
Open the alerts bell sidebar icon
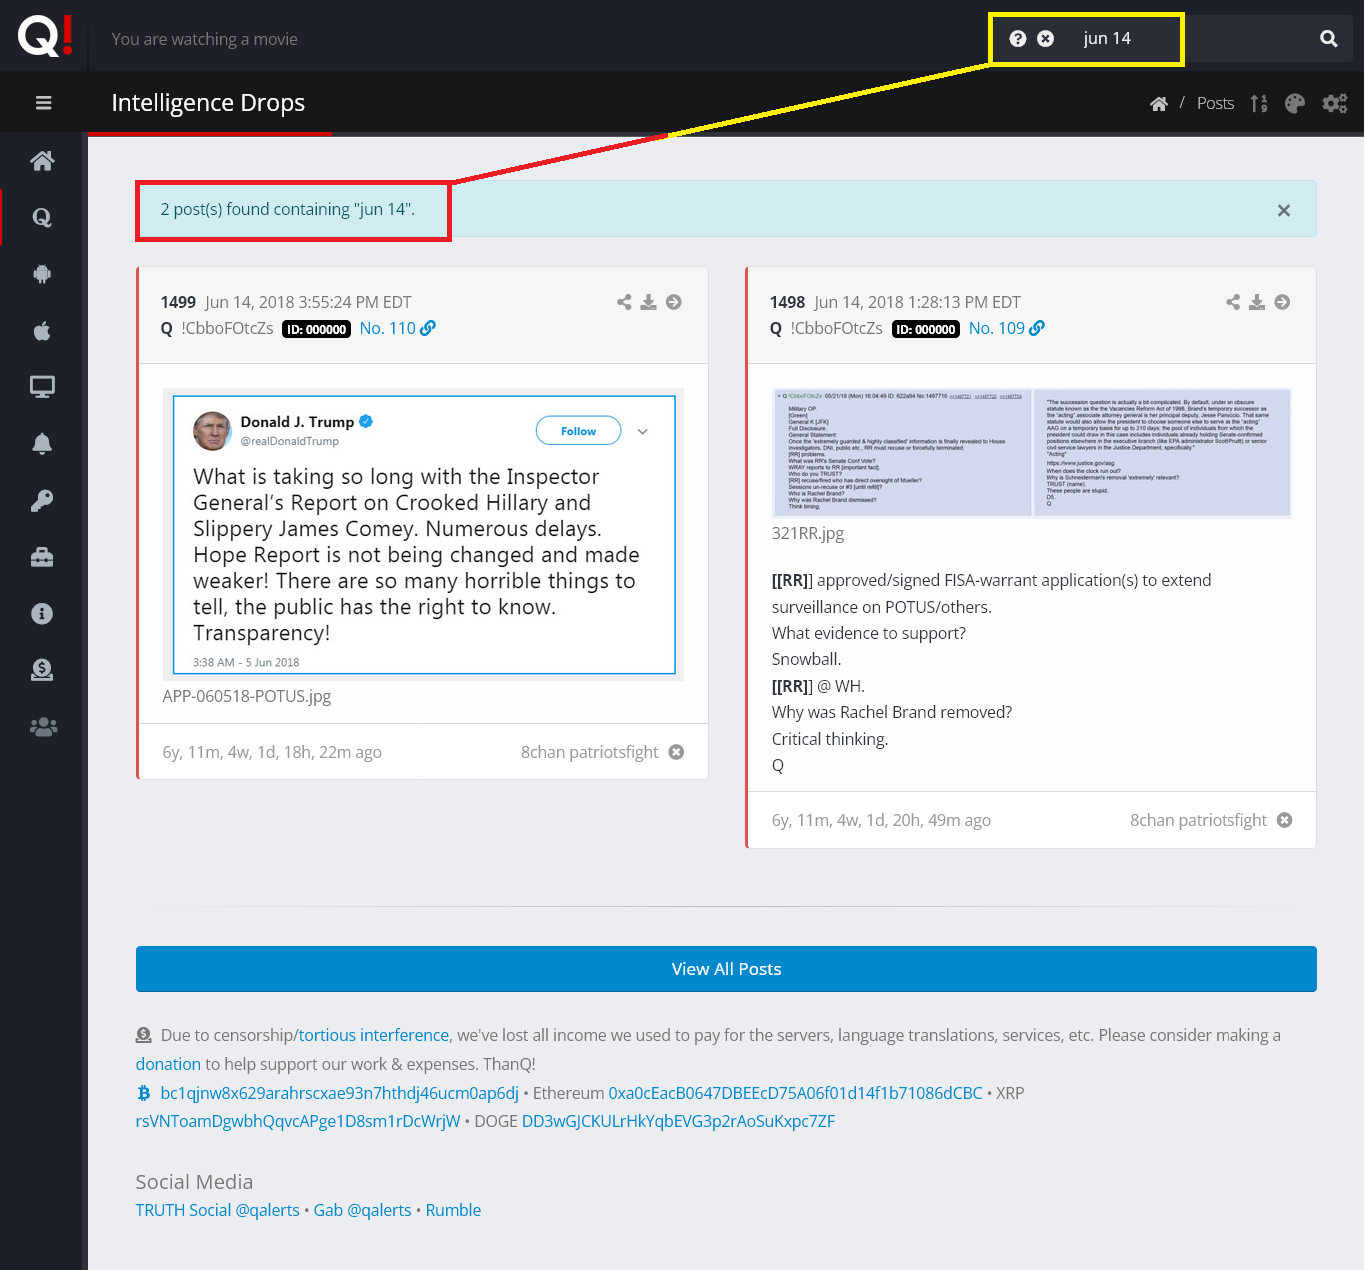[x=42, y=444]
